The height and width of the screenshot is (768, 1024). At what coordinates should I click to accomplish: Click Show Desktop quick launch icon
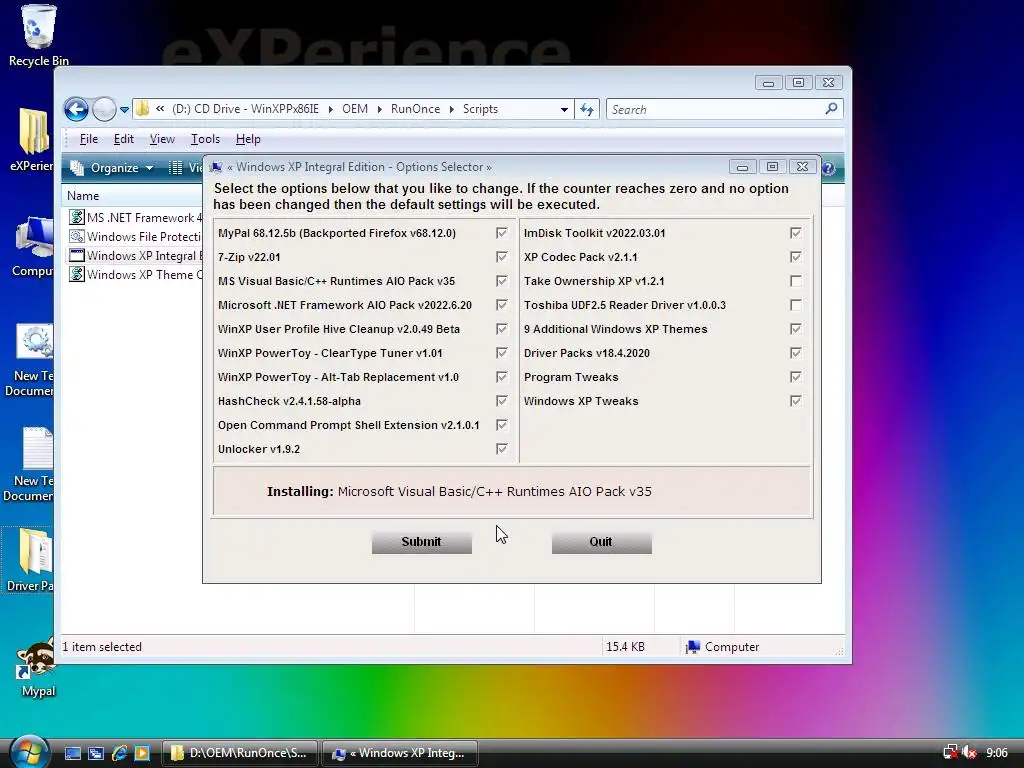pos(72,753)
